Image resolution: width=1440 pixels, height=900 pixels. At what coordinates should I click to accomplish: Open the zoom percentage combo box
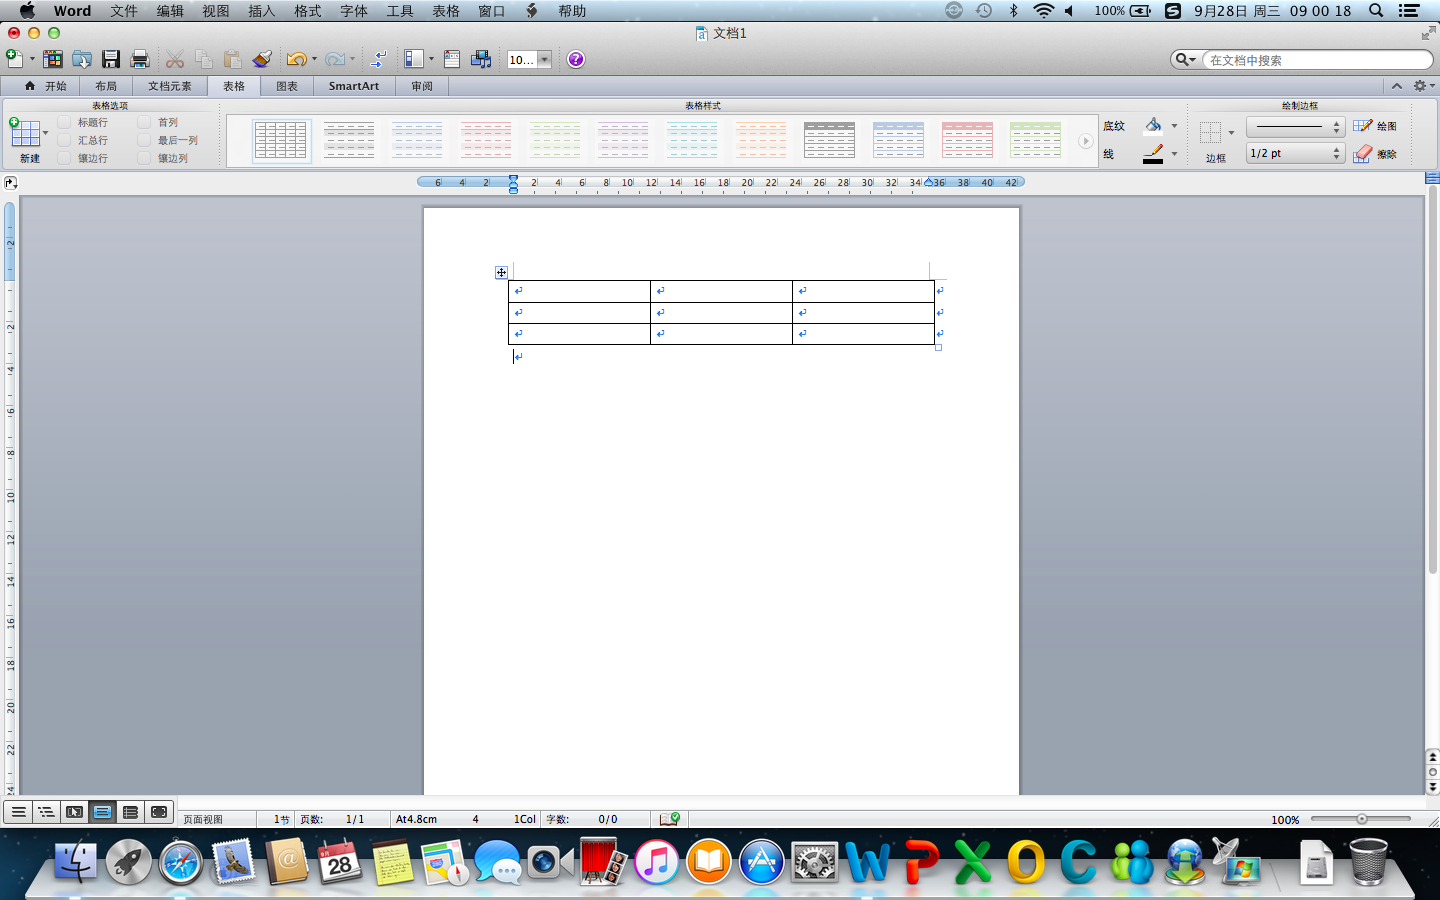click(x=529, y=60)
